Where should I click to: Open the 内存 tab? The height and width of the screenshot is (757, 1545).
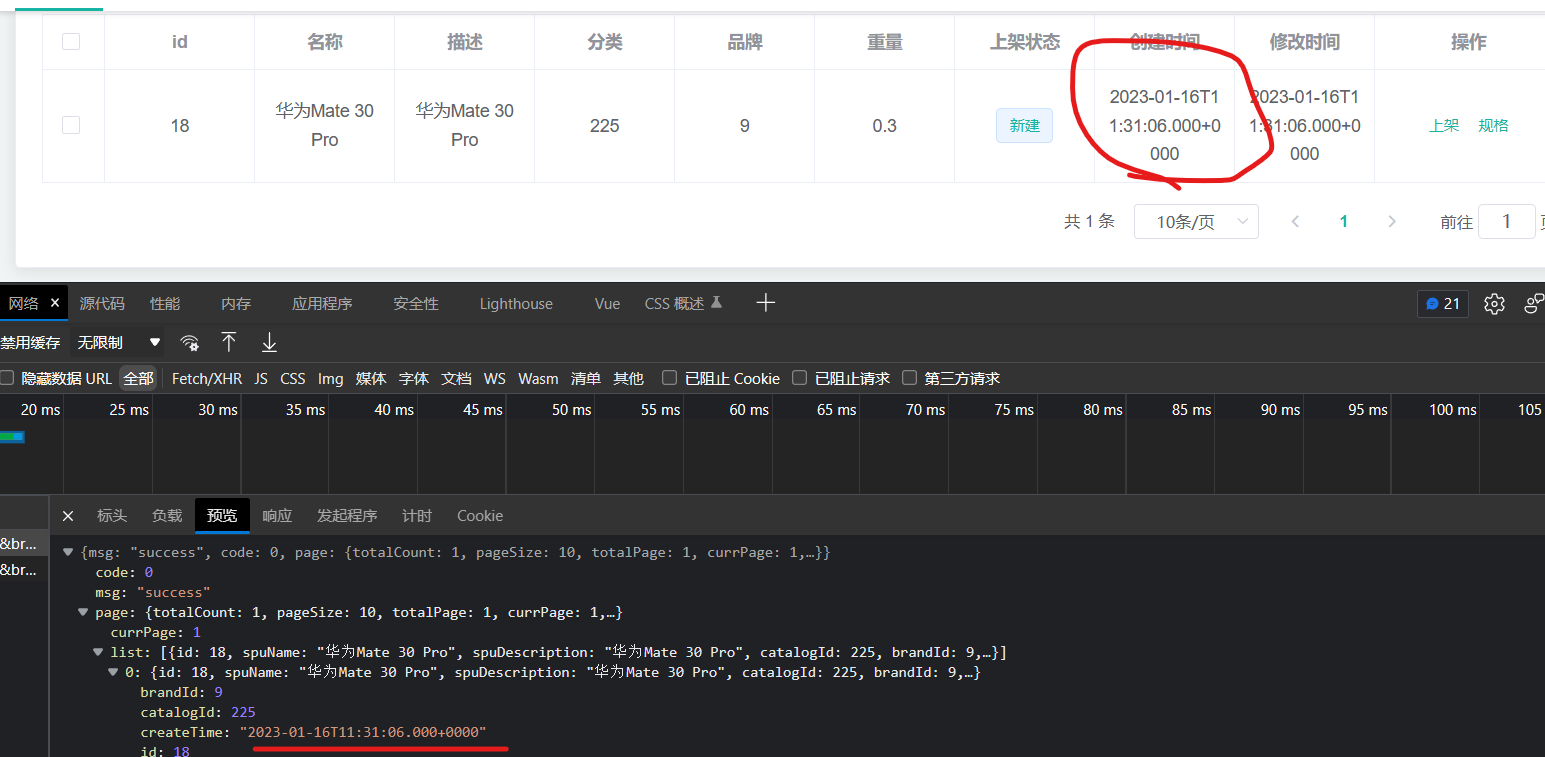(x=236, y=304)
